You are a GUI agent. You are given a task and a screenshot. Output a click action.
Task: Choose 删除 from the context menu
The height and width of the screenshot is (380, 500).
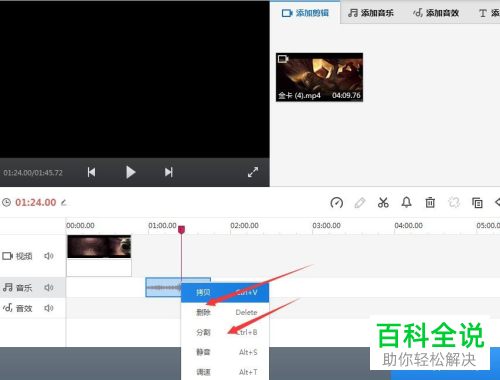pos(225,312)
